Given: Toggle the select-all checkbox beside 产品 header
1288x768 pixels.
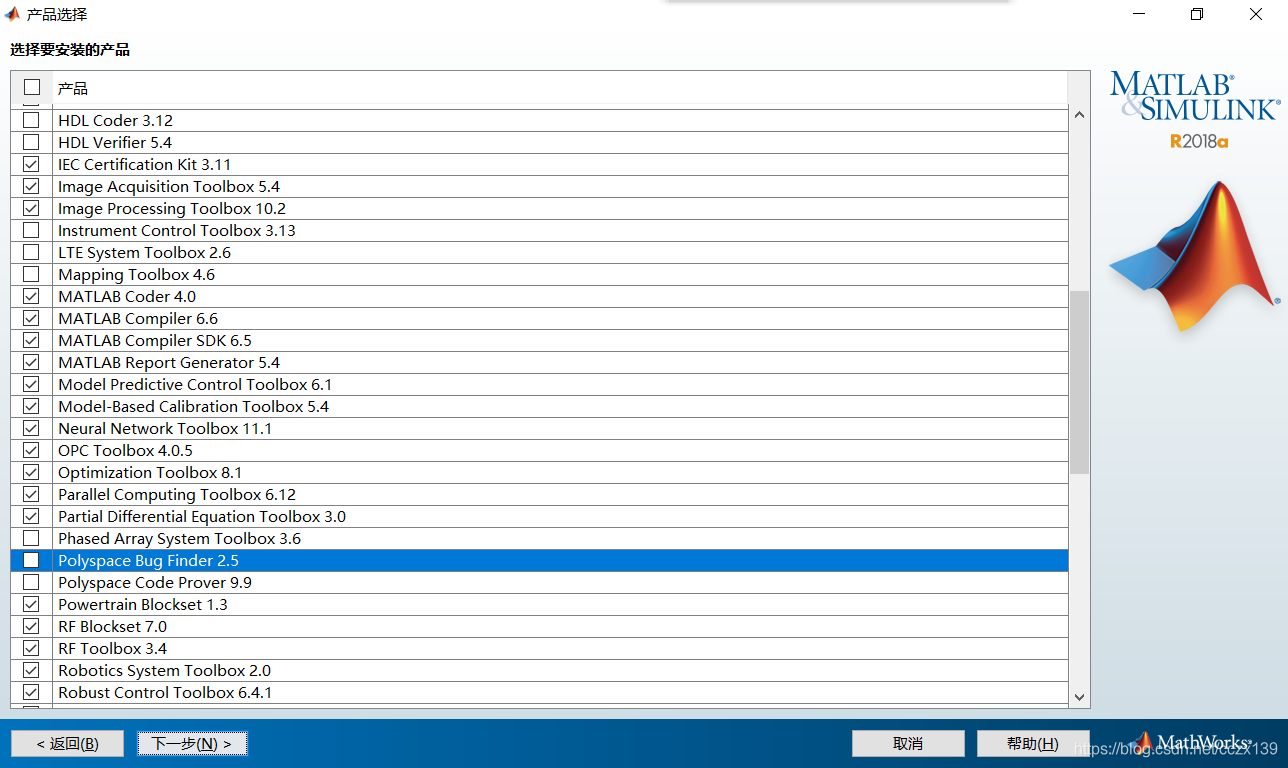Looking at the screenshot, I should point(32,88).
